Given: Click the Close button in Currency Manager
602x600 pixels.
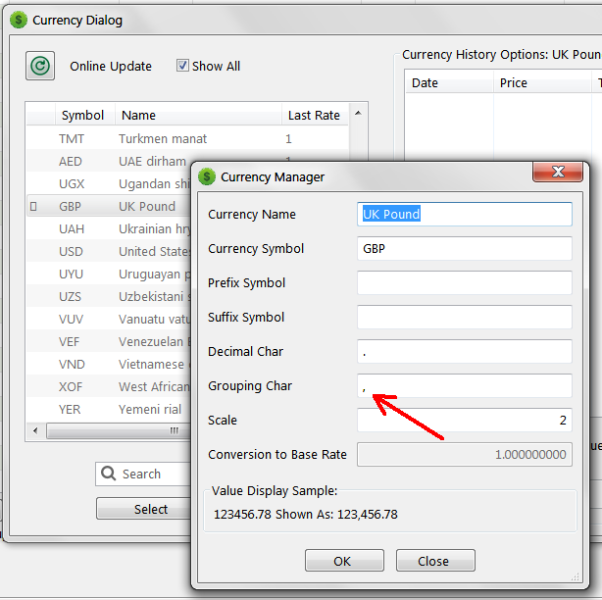Looking at the screenshot, I should pos(433,561).
